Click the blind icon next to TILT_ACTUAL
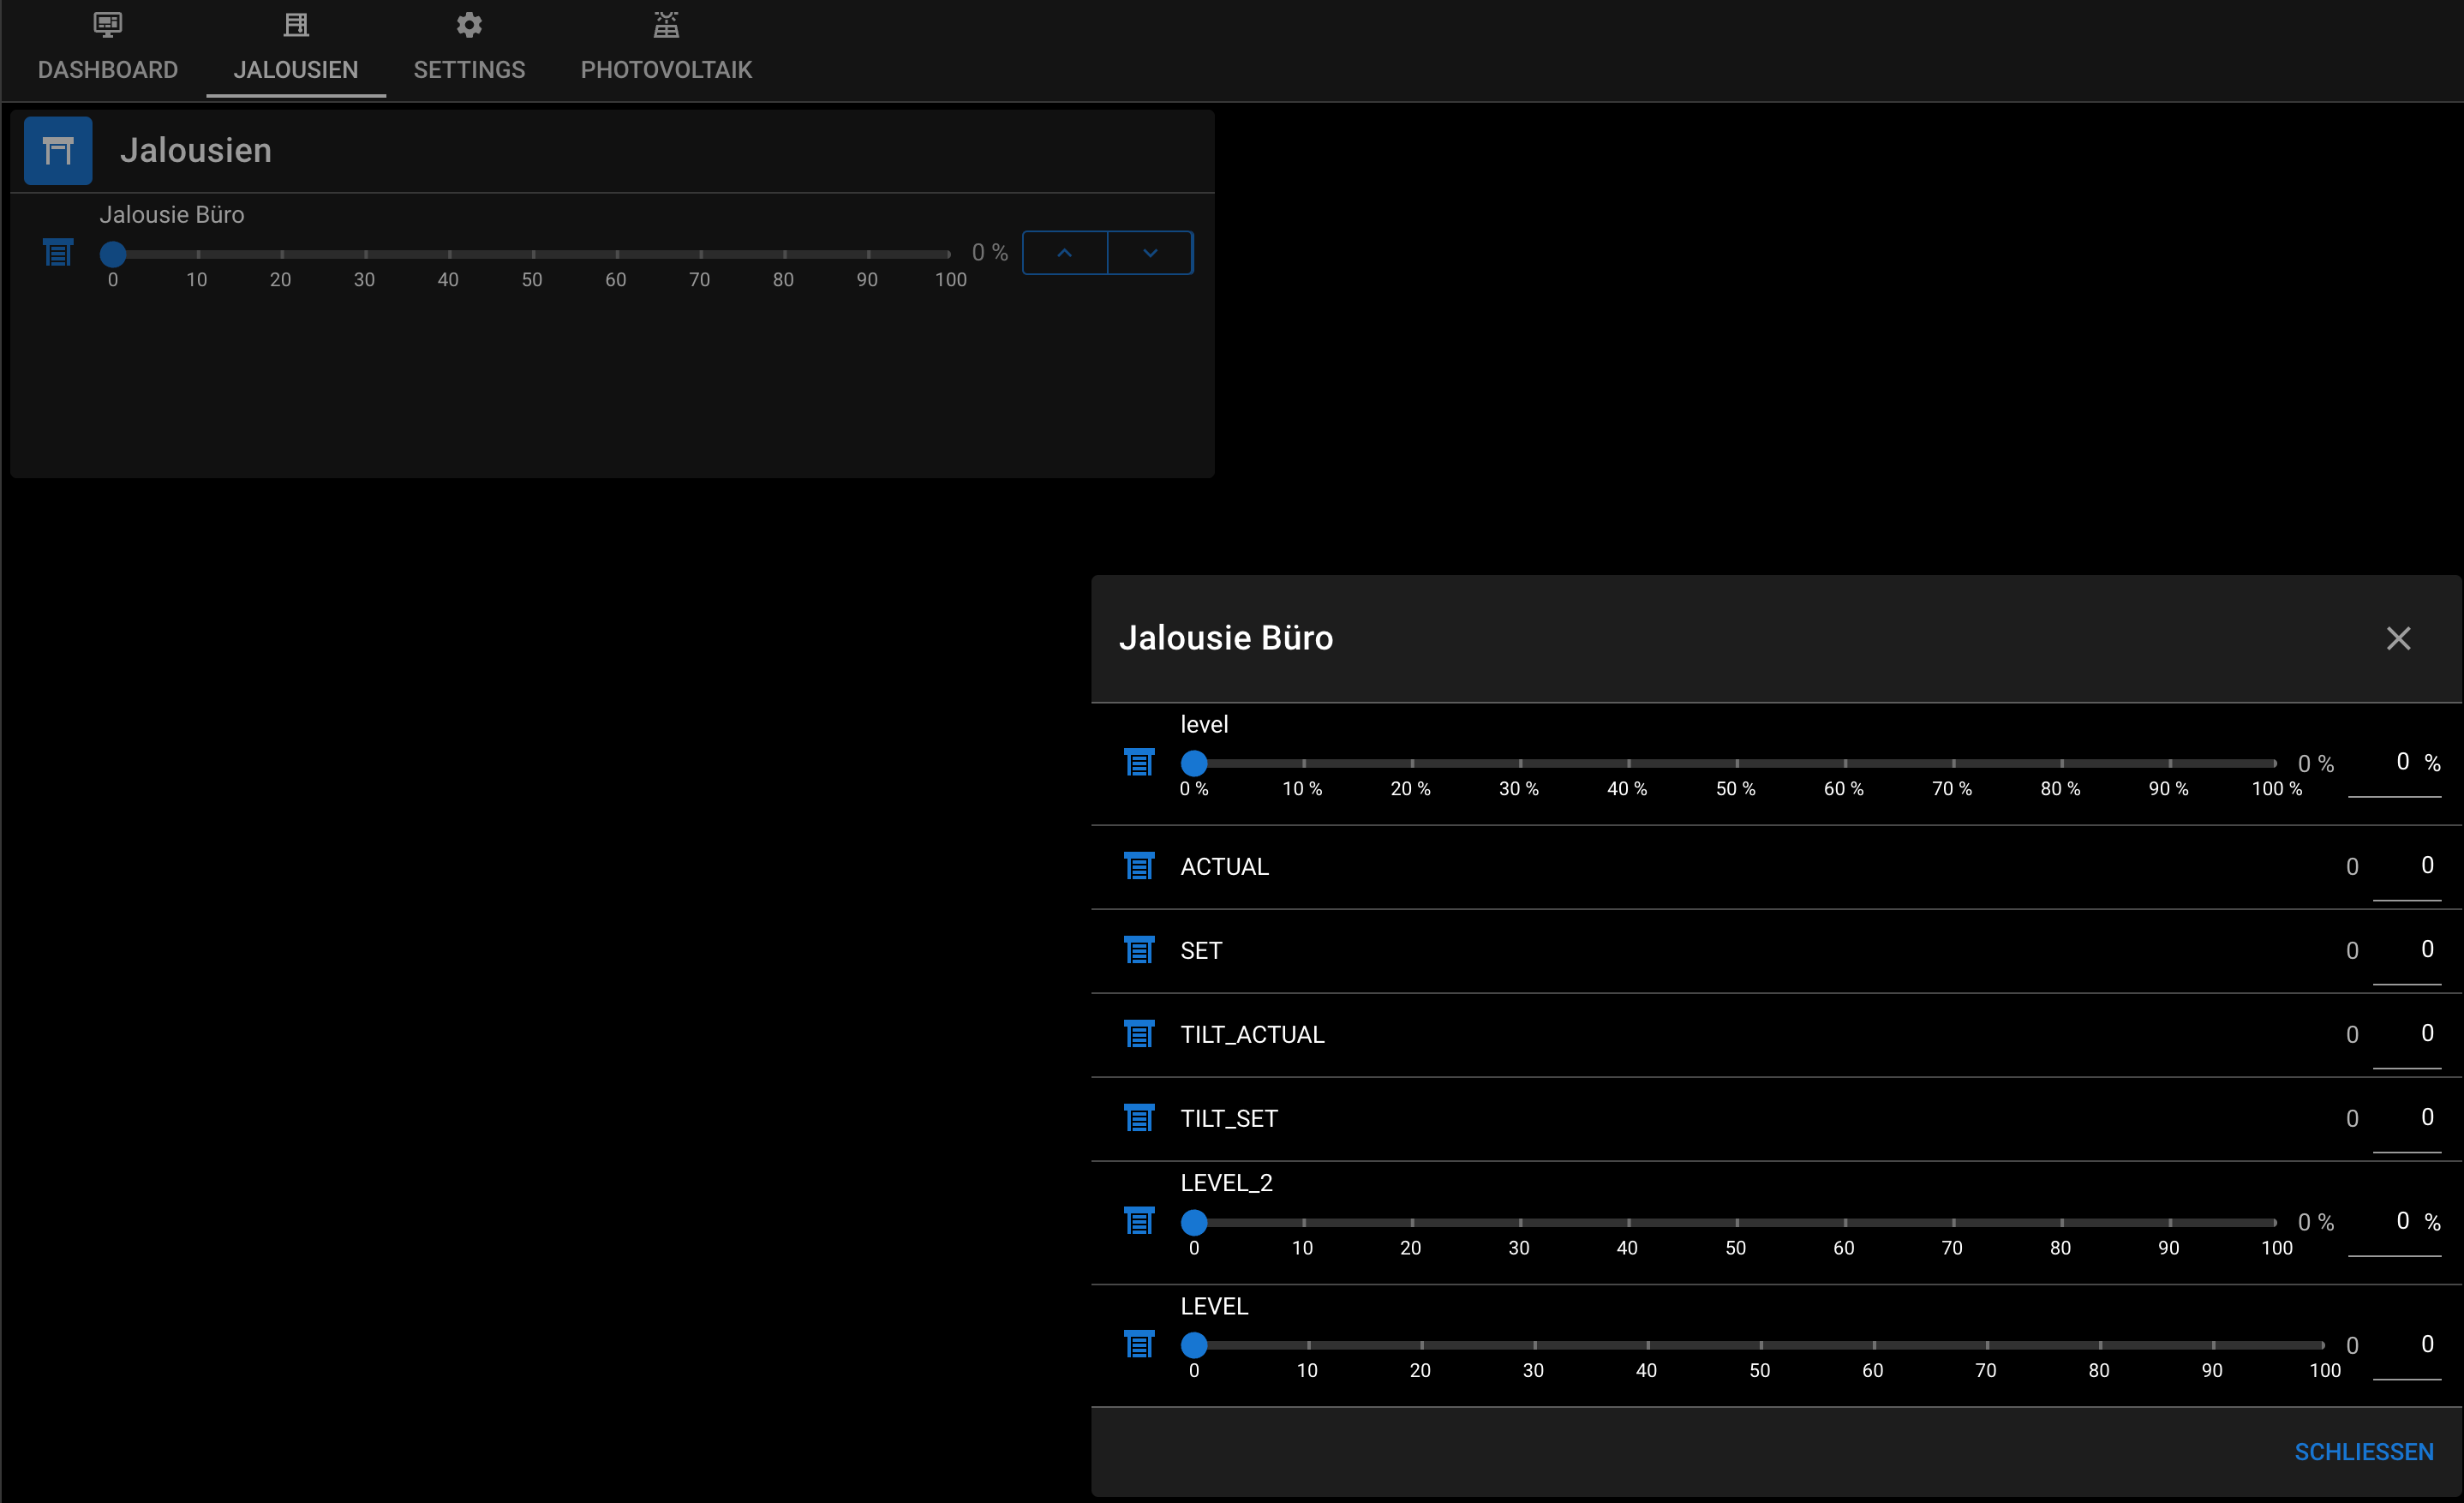This screenshot has width=2464, height=1503. [1139, 1034]
